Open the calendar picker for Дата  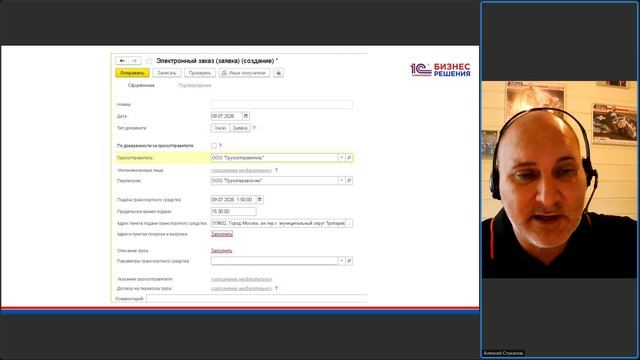pyautogui.click(x=246, y=116)
